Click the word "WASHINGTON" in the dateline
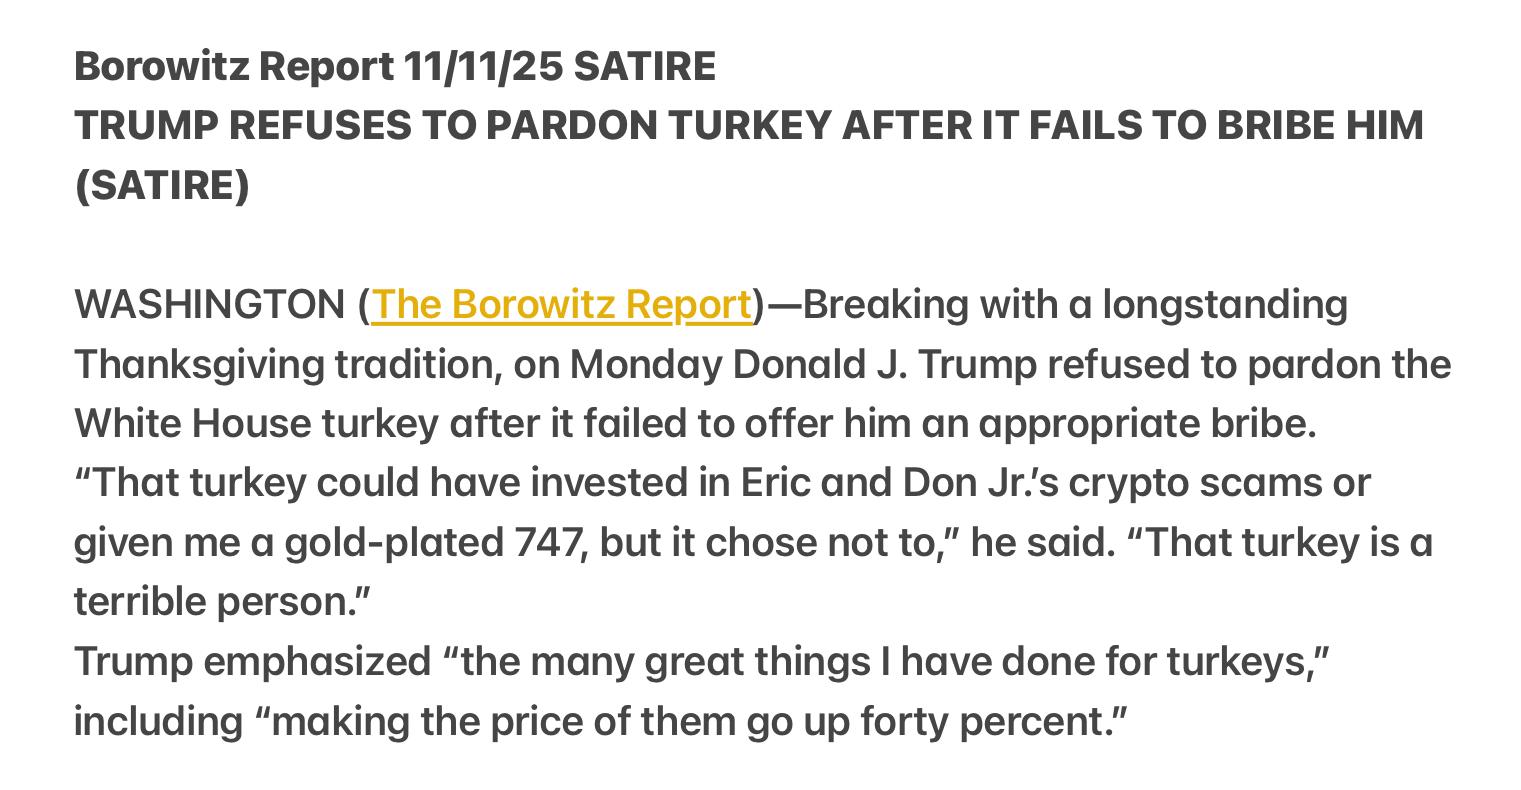The image size is (1521, 790). coord(208,304)
